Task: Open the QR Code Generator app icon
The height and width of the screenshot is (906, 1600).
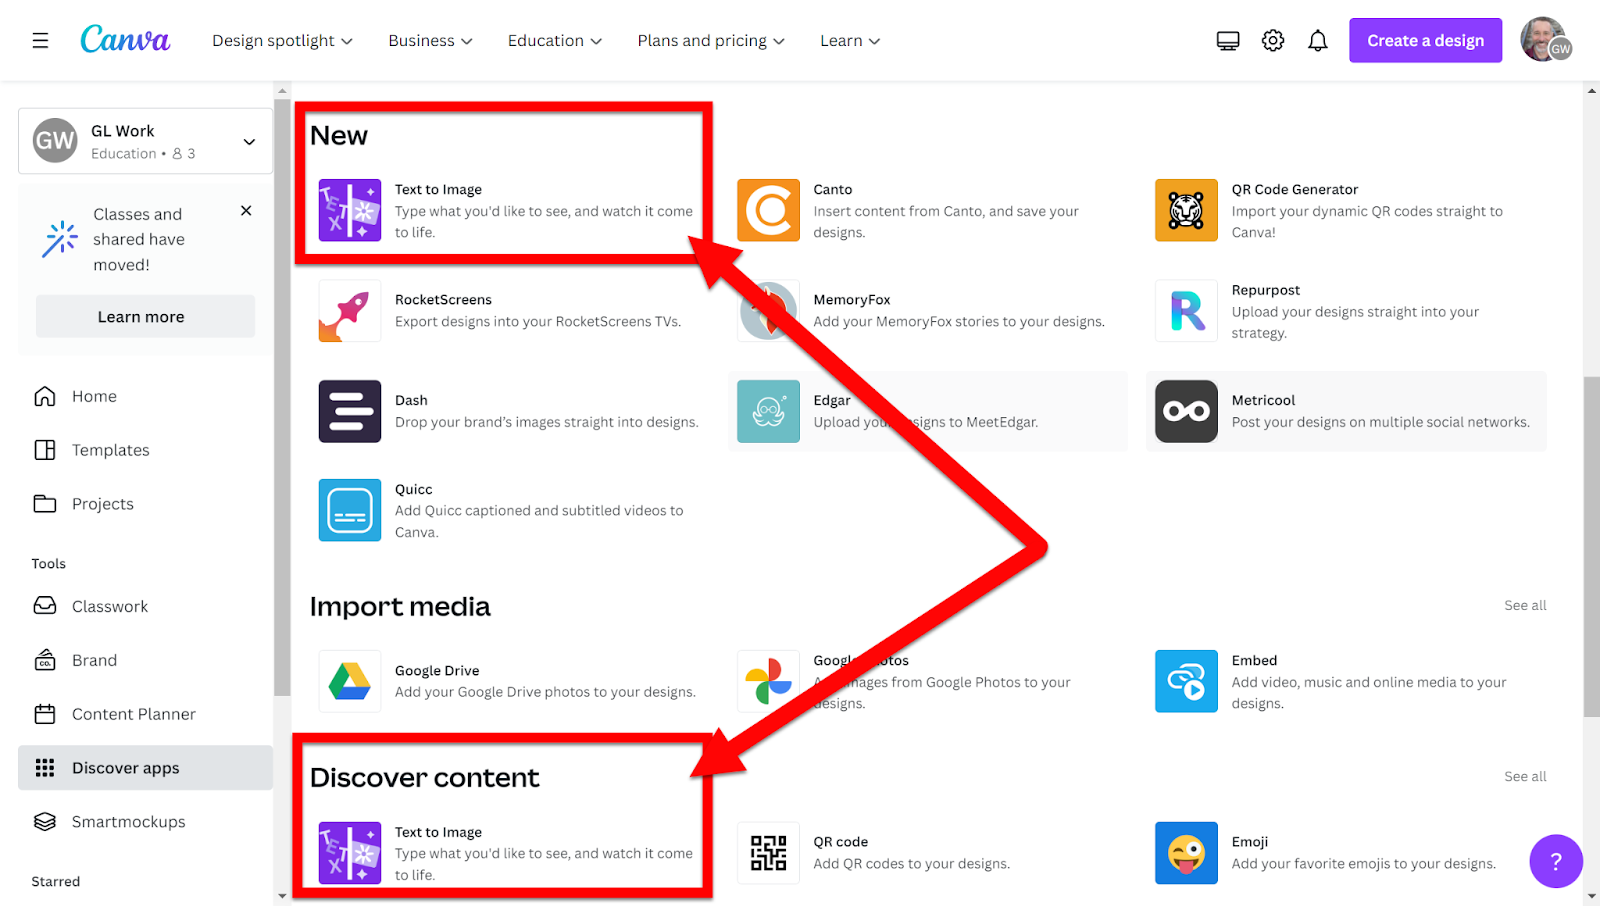Action: [1186, 210]
